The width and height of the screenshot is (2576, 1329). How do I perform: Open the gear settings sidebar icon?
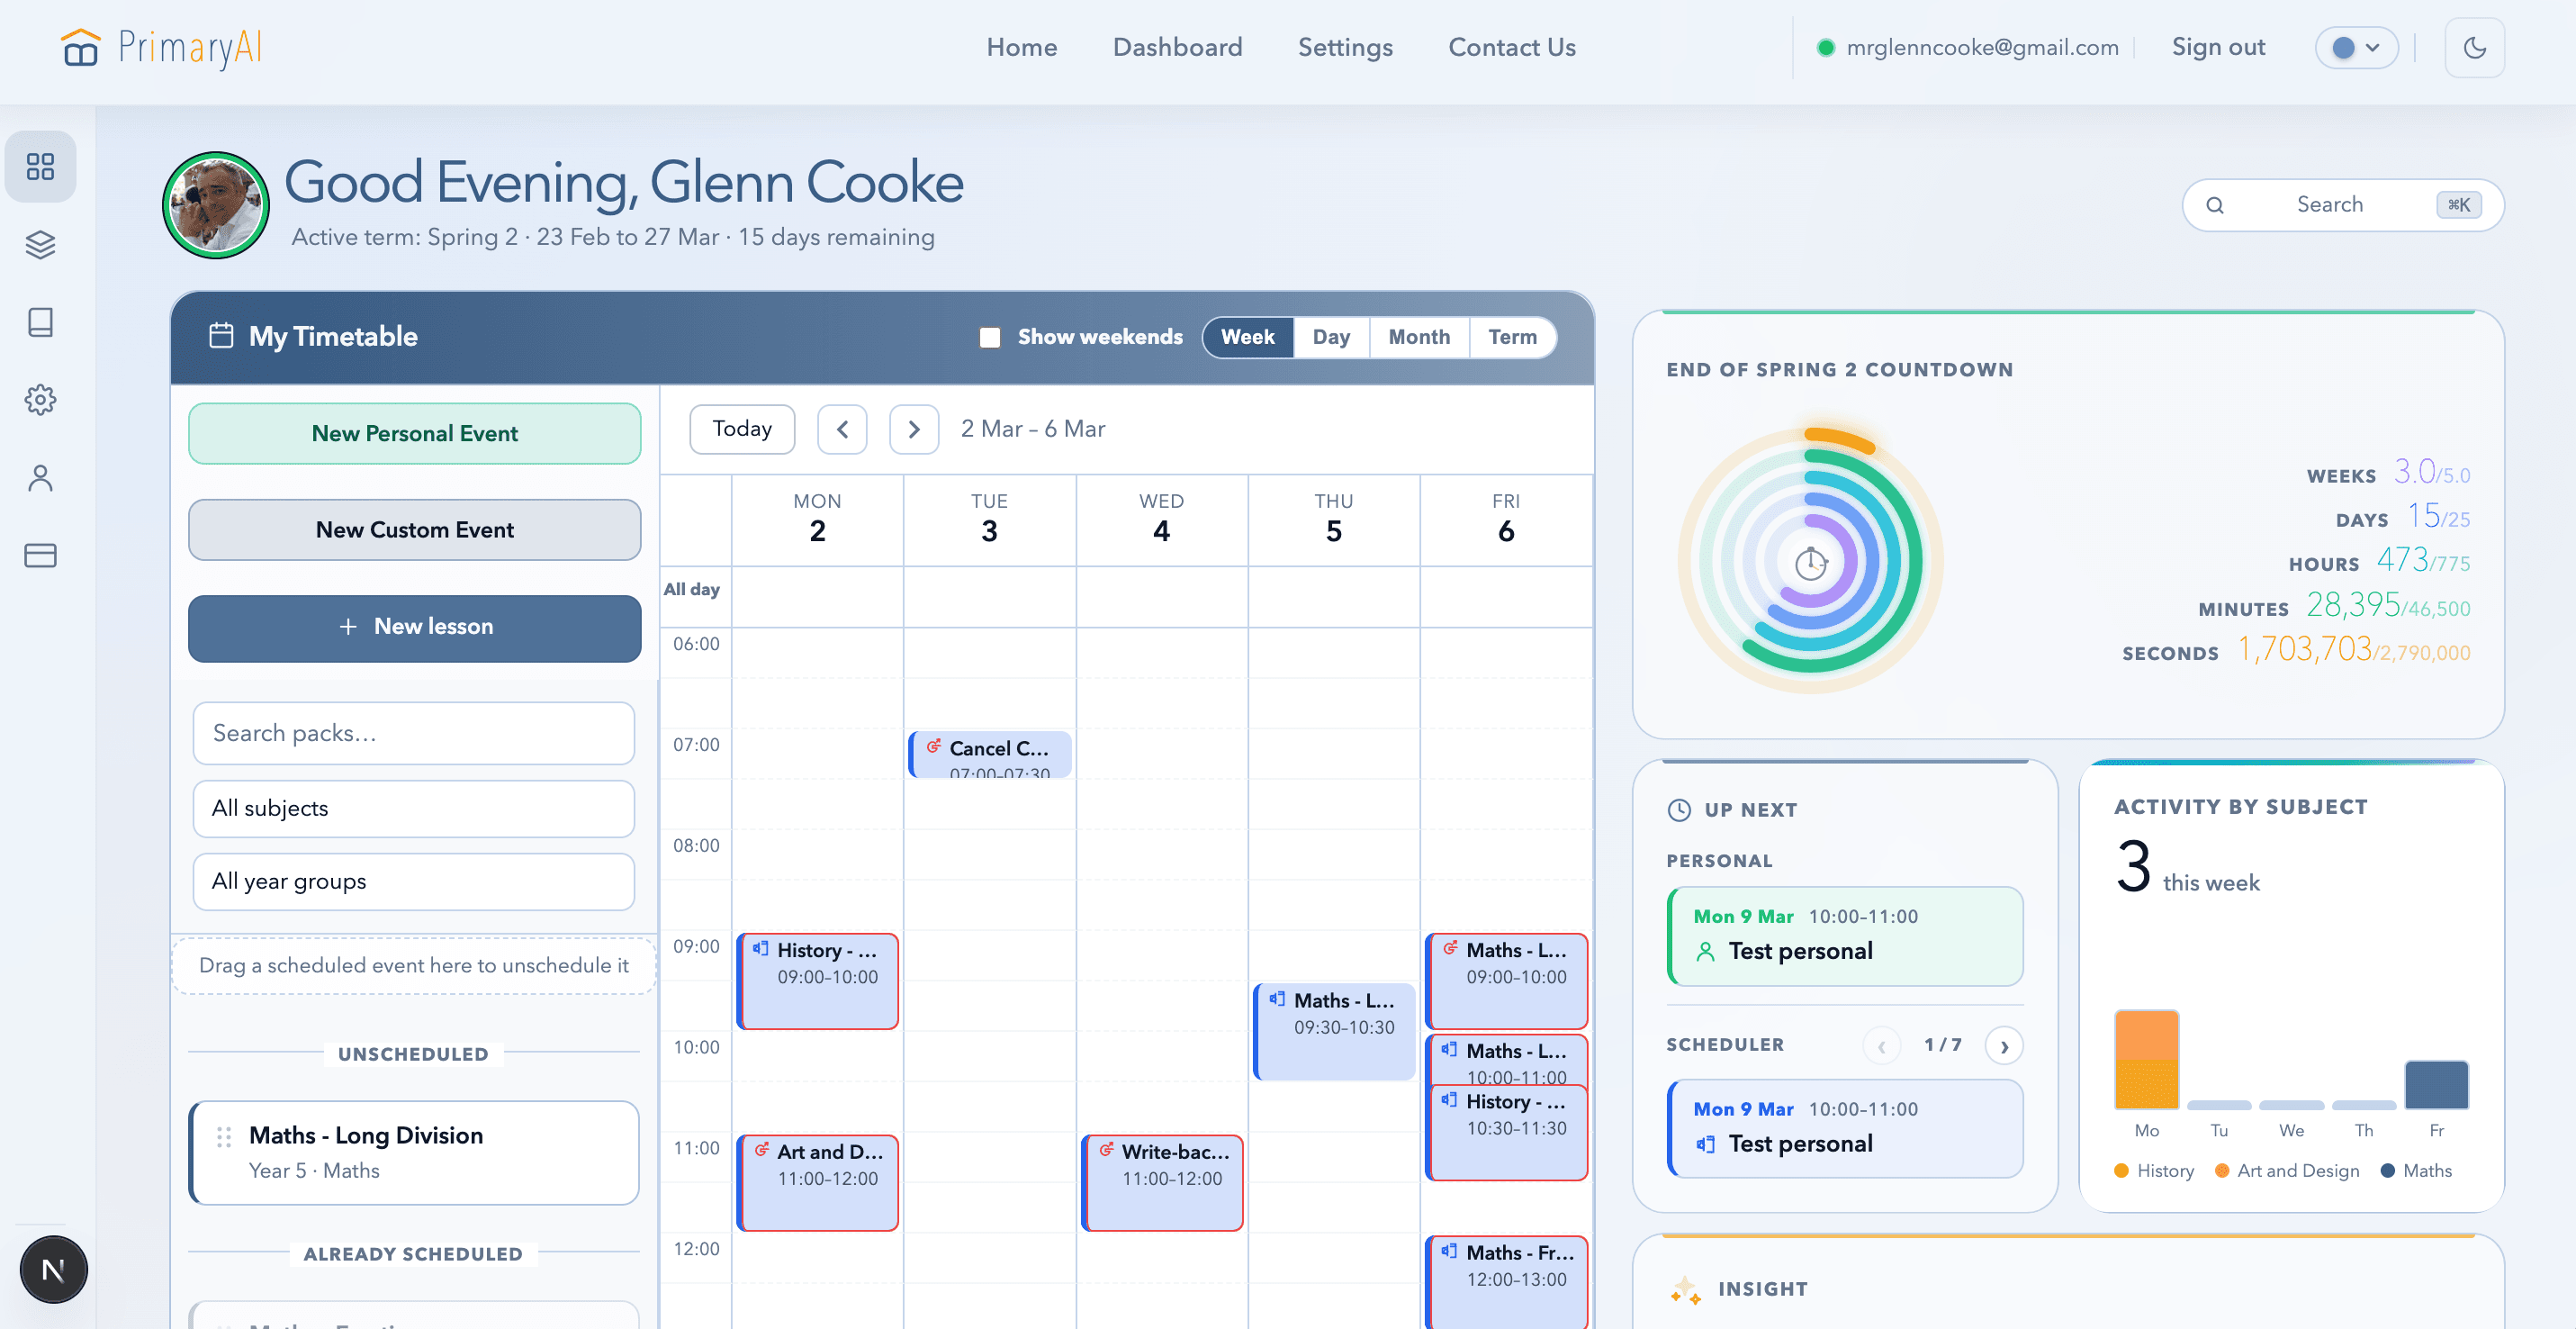click(x=40, y=400)
